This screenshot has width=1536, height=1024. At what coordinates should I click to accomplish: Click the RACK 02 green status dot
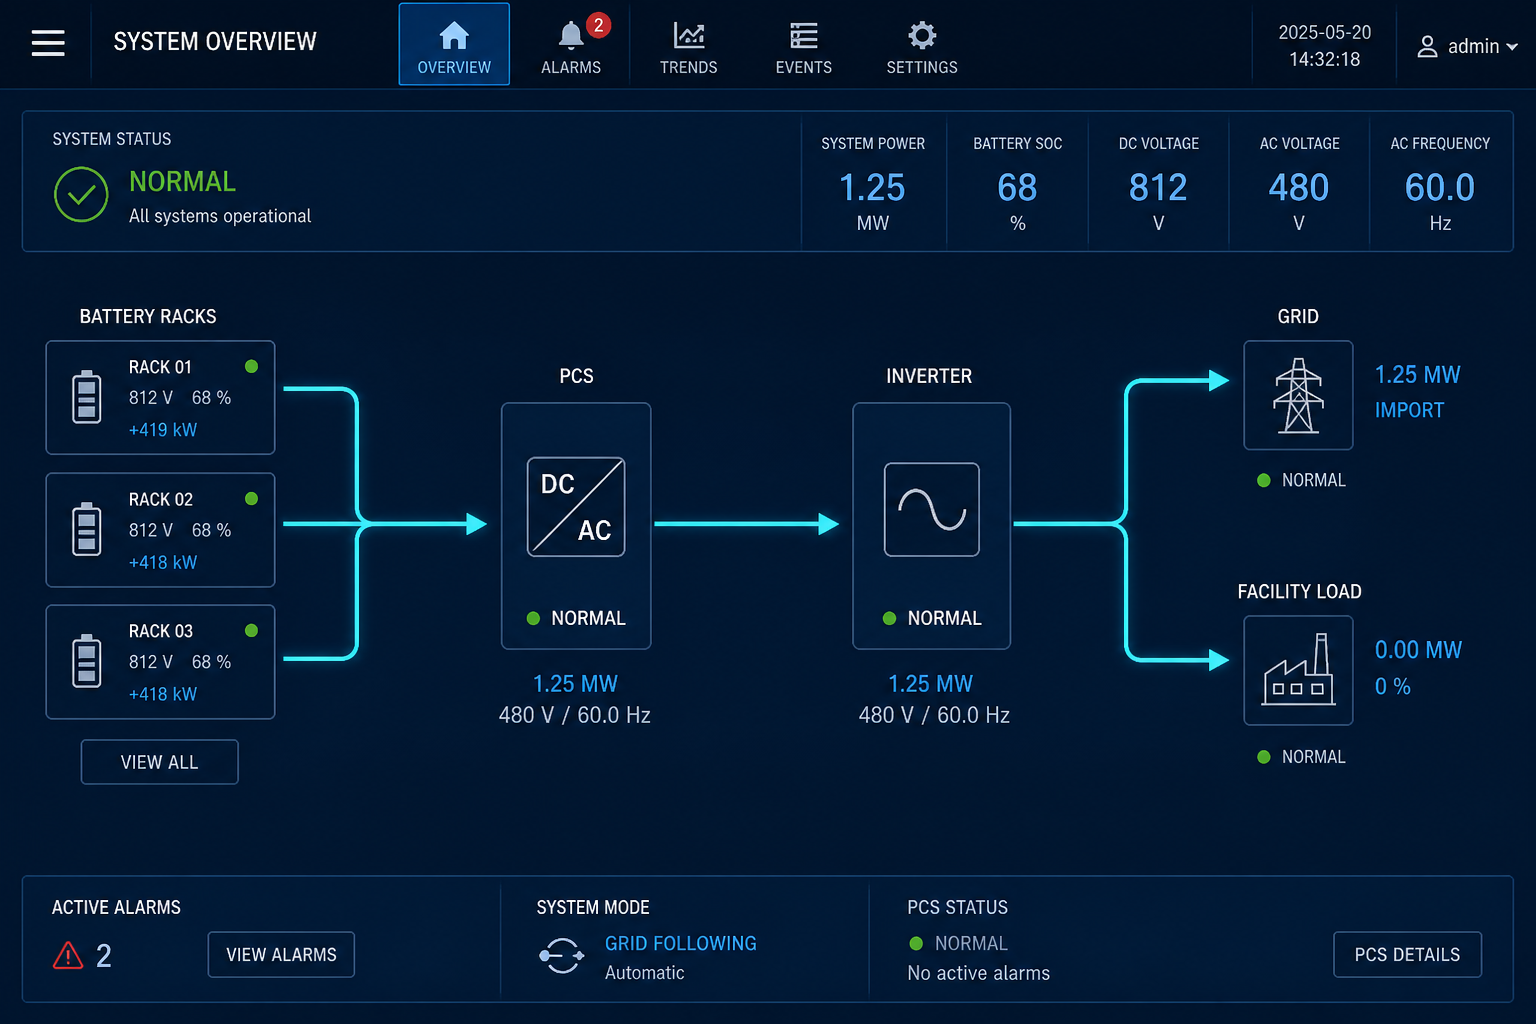[252, 498]
